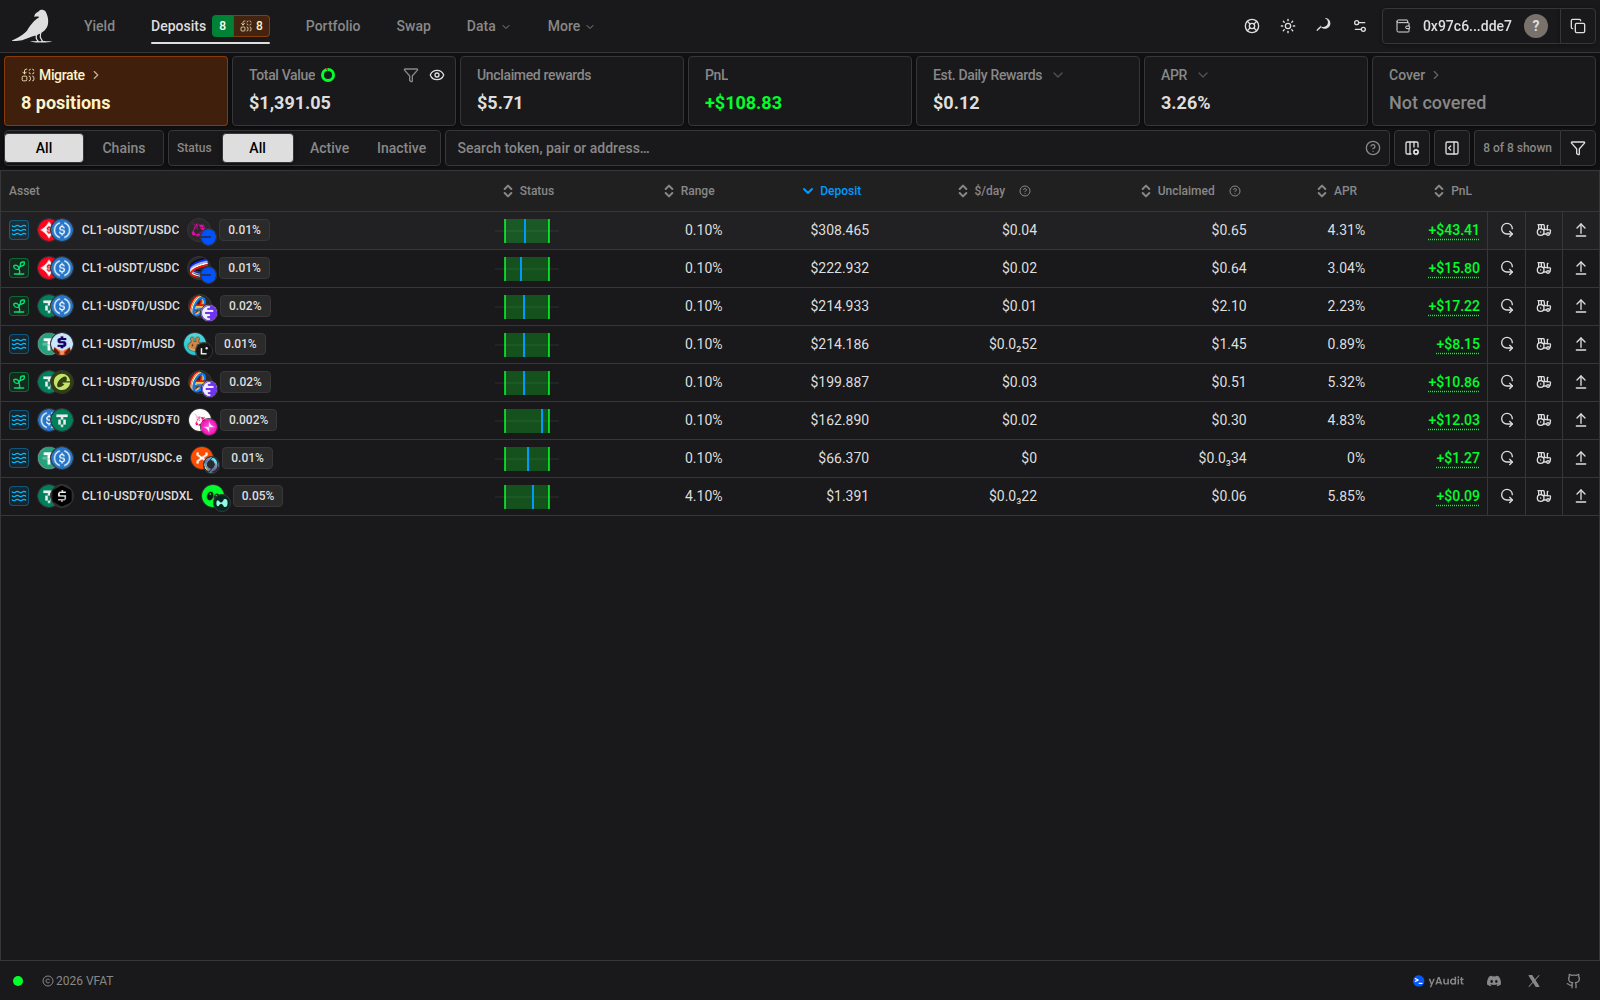The width and height of the screenshot is (1600, 1000).
Task: Sort by PnL column header
Action: tap(1453, 191)
